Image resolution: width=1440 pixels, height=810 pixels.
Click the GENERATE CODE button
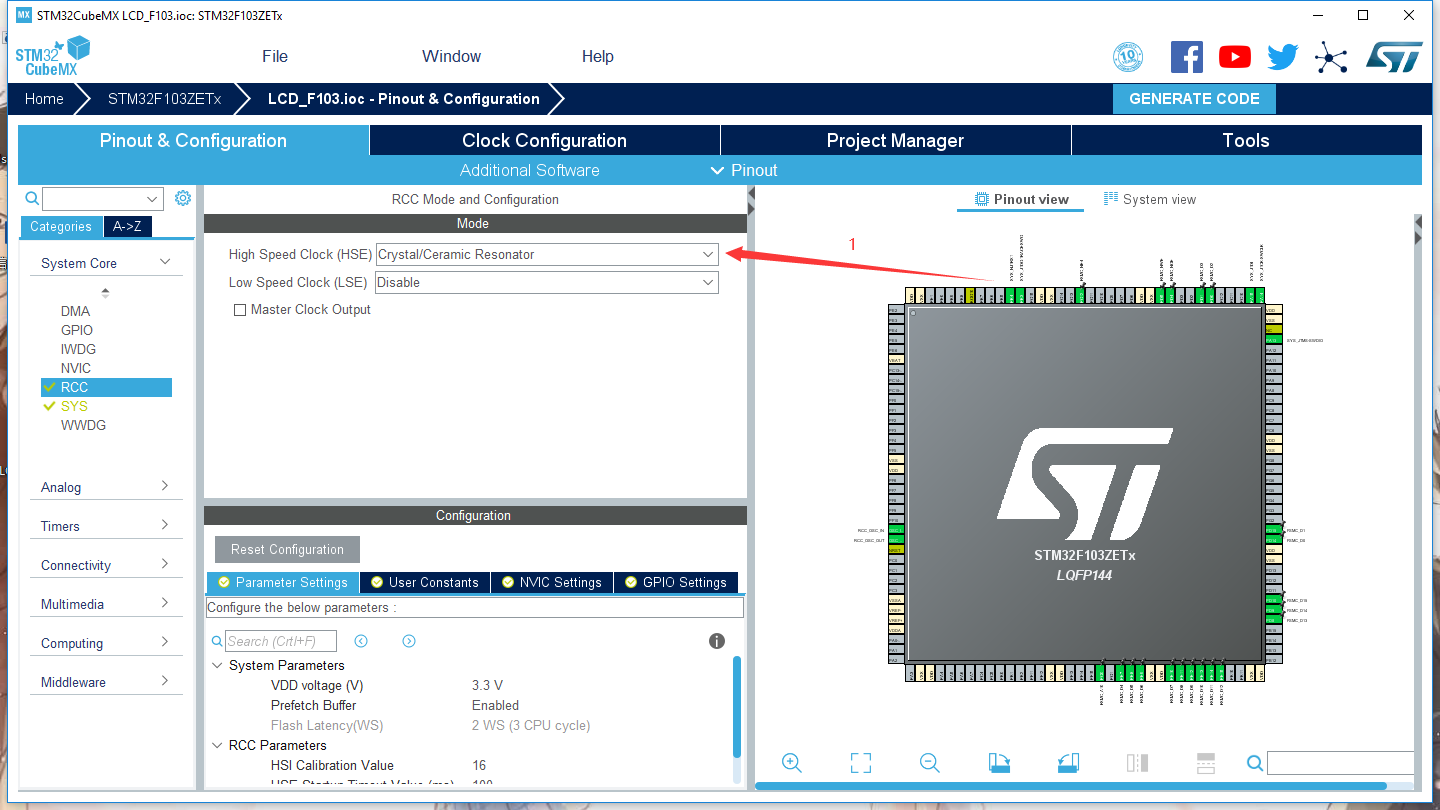[x=1194, y=98]
